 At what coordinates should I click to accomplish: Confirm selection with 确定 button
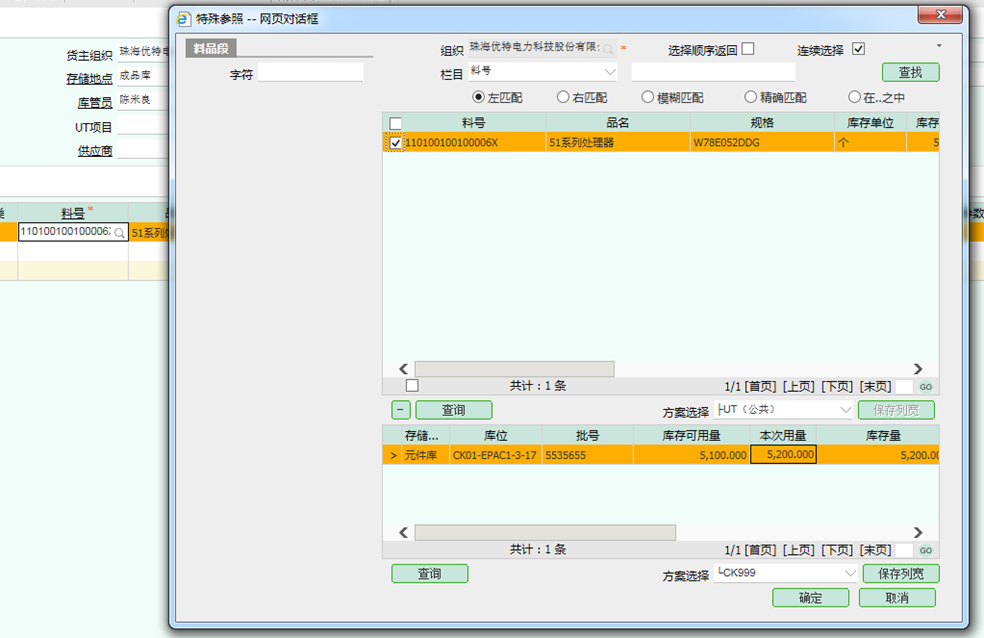(810, 598)
